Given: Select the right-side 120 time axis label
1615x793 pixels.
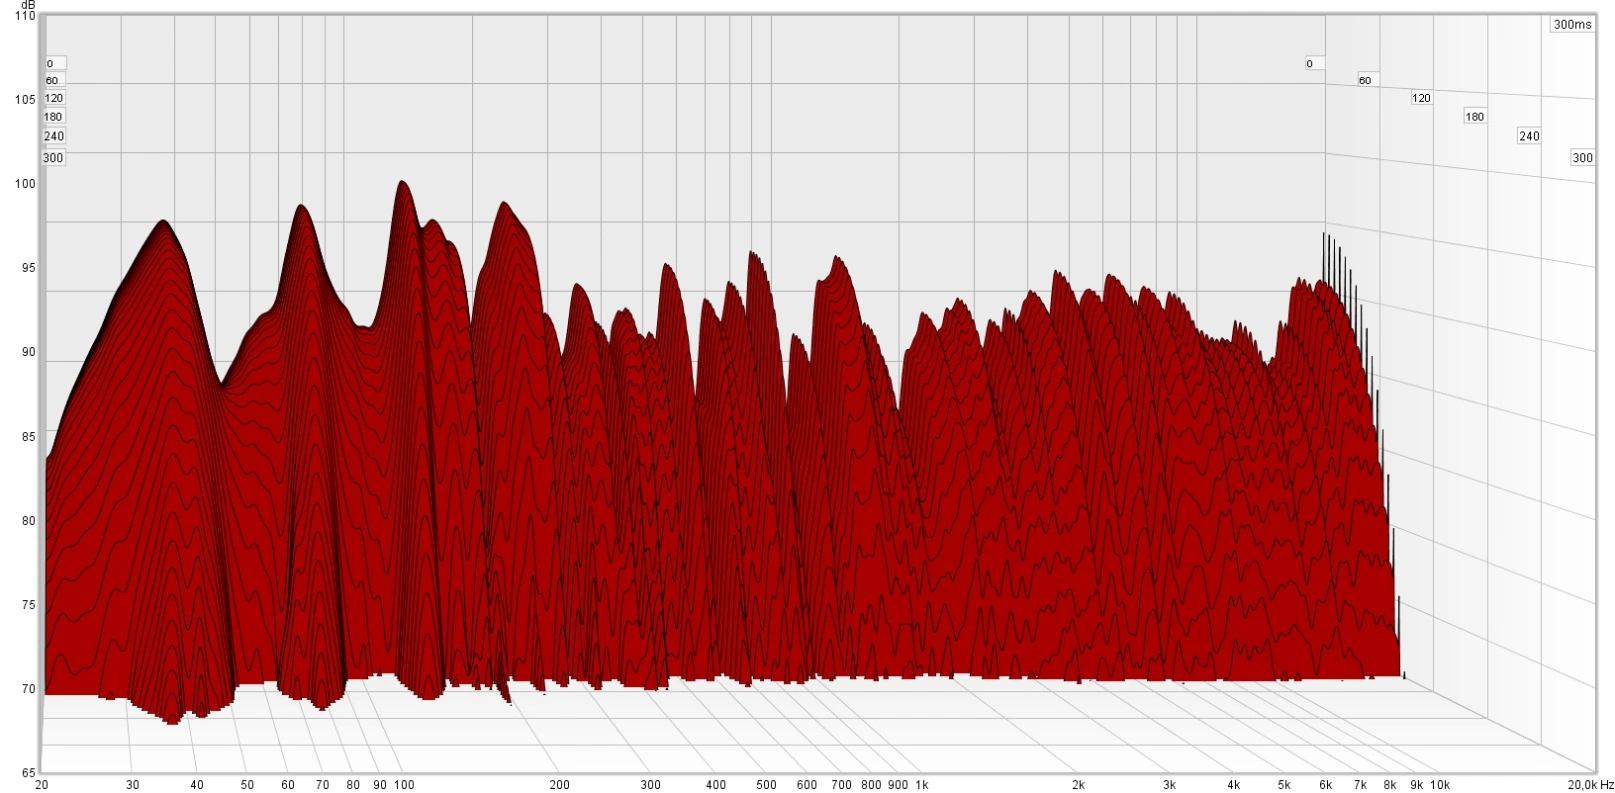Looking at the screenshot, I should tap(1421, 98).
